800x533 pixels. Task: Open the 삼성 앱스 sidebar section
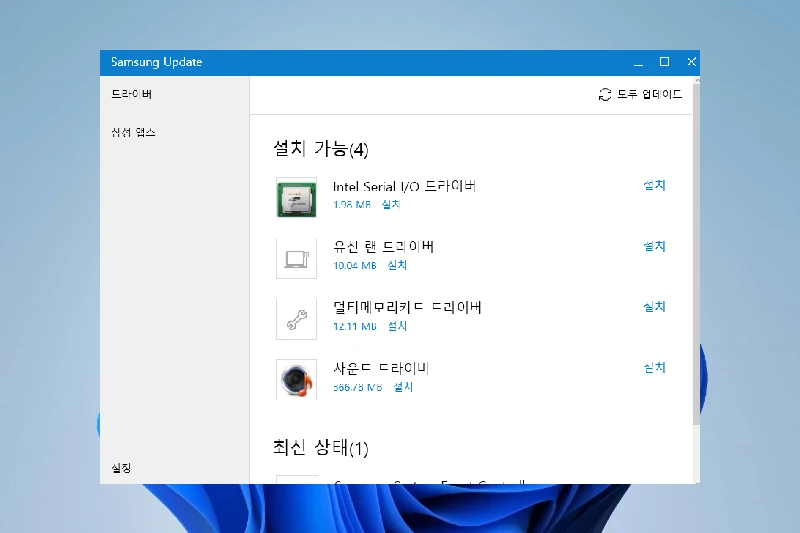[x=133, y=132]
